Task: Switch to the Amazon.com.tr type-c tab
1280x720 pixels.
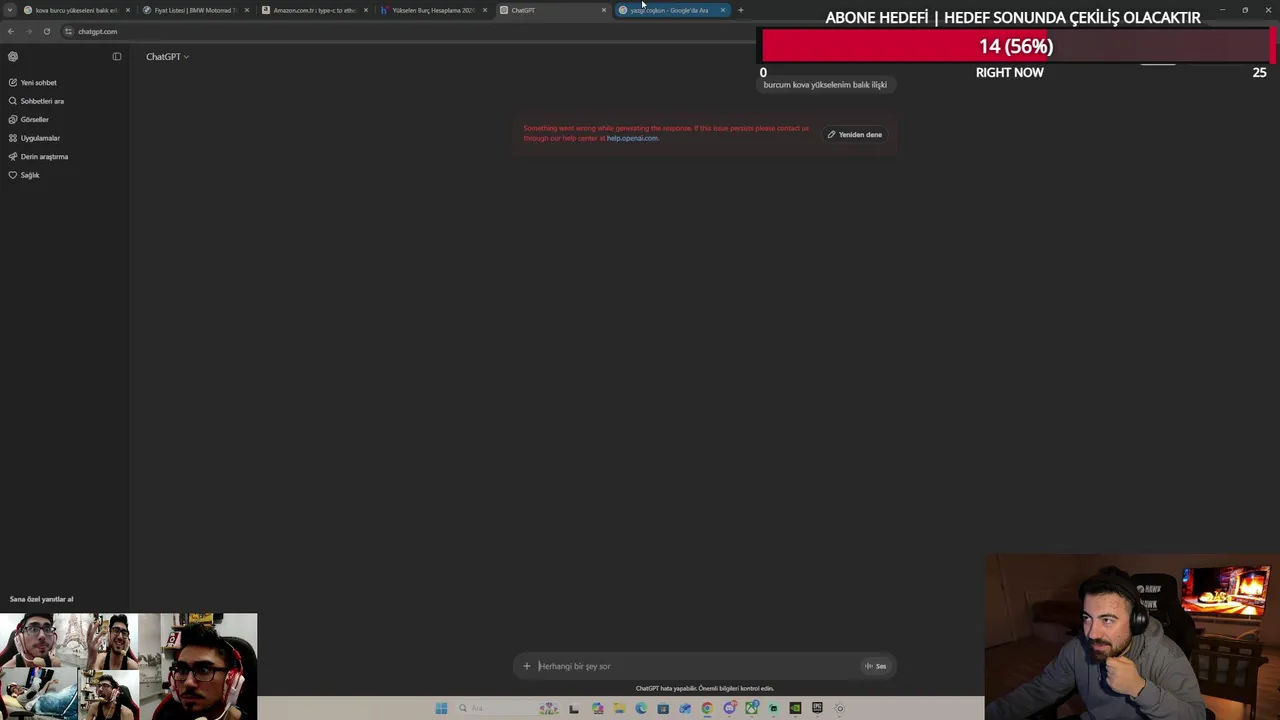Action: tap(314, 10)
